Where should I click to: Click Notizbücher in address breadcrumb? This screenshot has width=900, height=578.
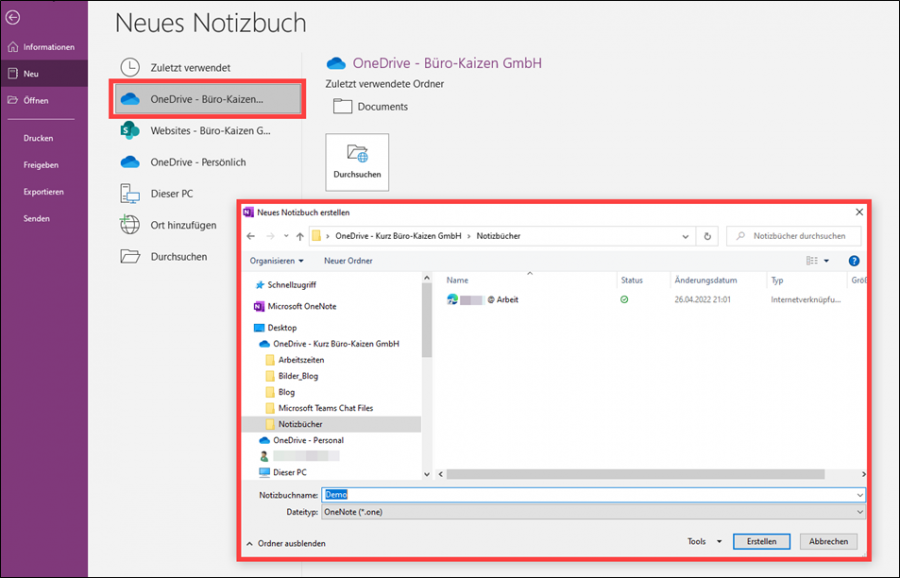tap(498, 236)
